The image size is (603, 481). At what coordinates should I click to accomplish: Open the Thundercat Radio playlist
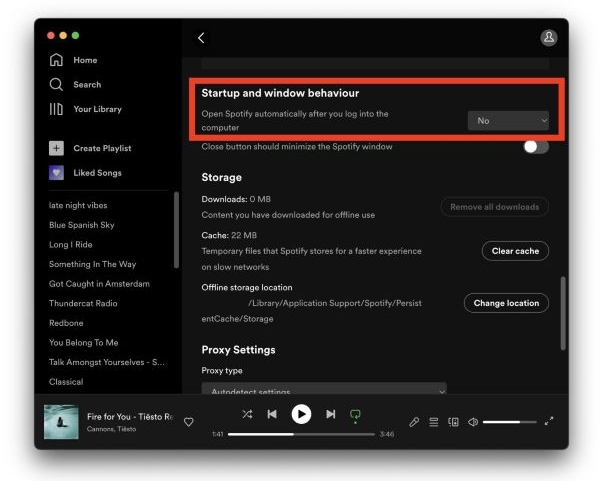click(x=83, y=303)
